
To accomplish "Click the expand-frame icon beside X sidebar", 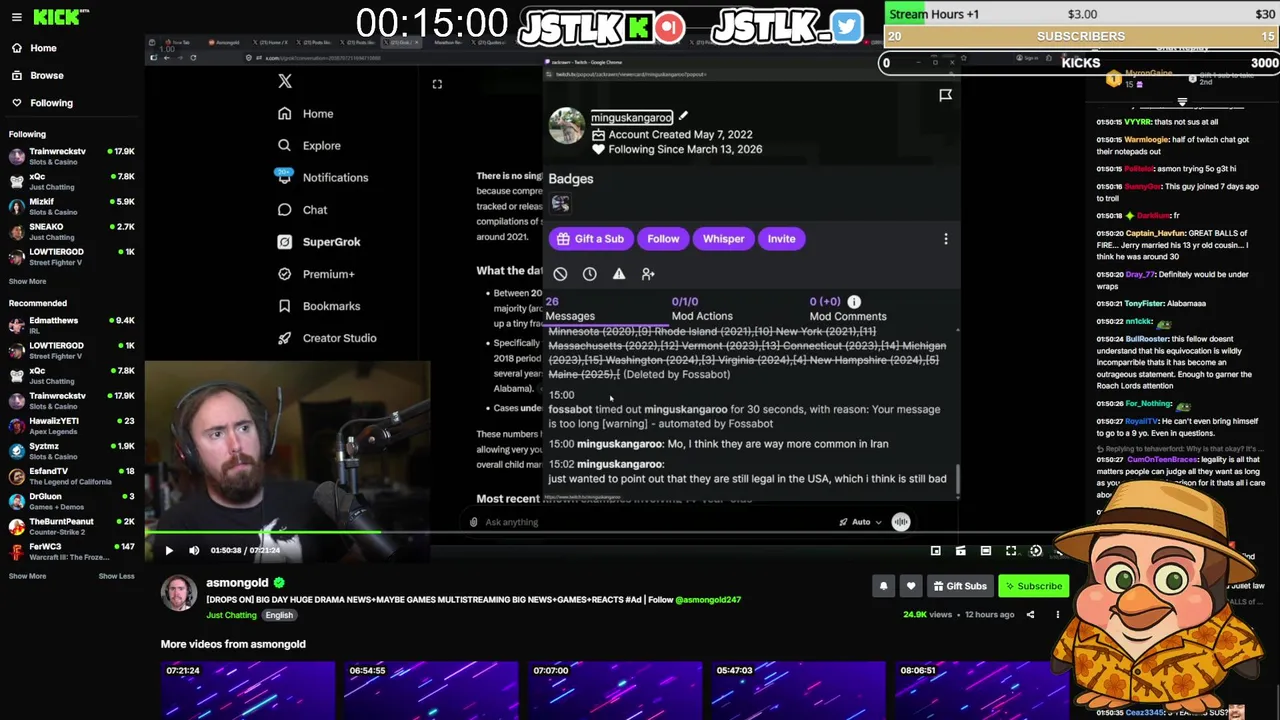I will click(x=437, y=84).
